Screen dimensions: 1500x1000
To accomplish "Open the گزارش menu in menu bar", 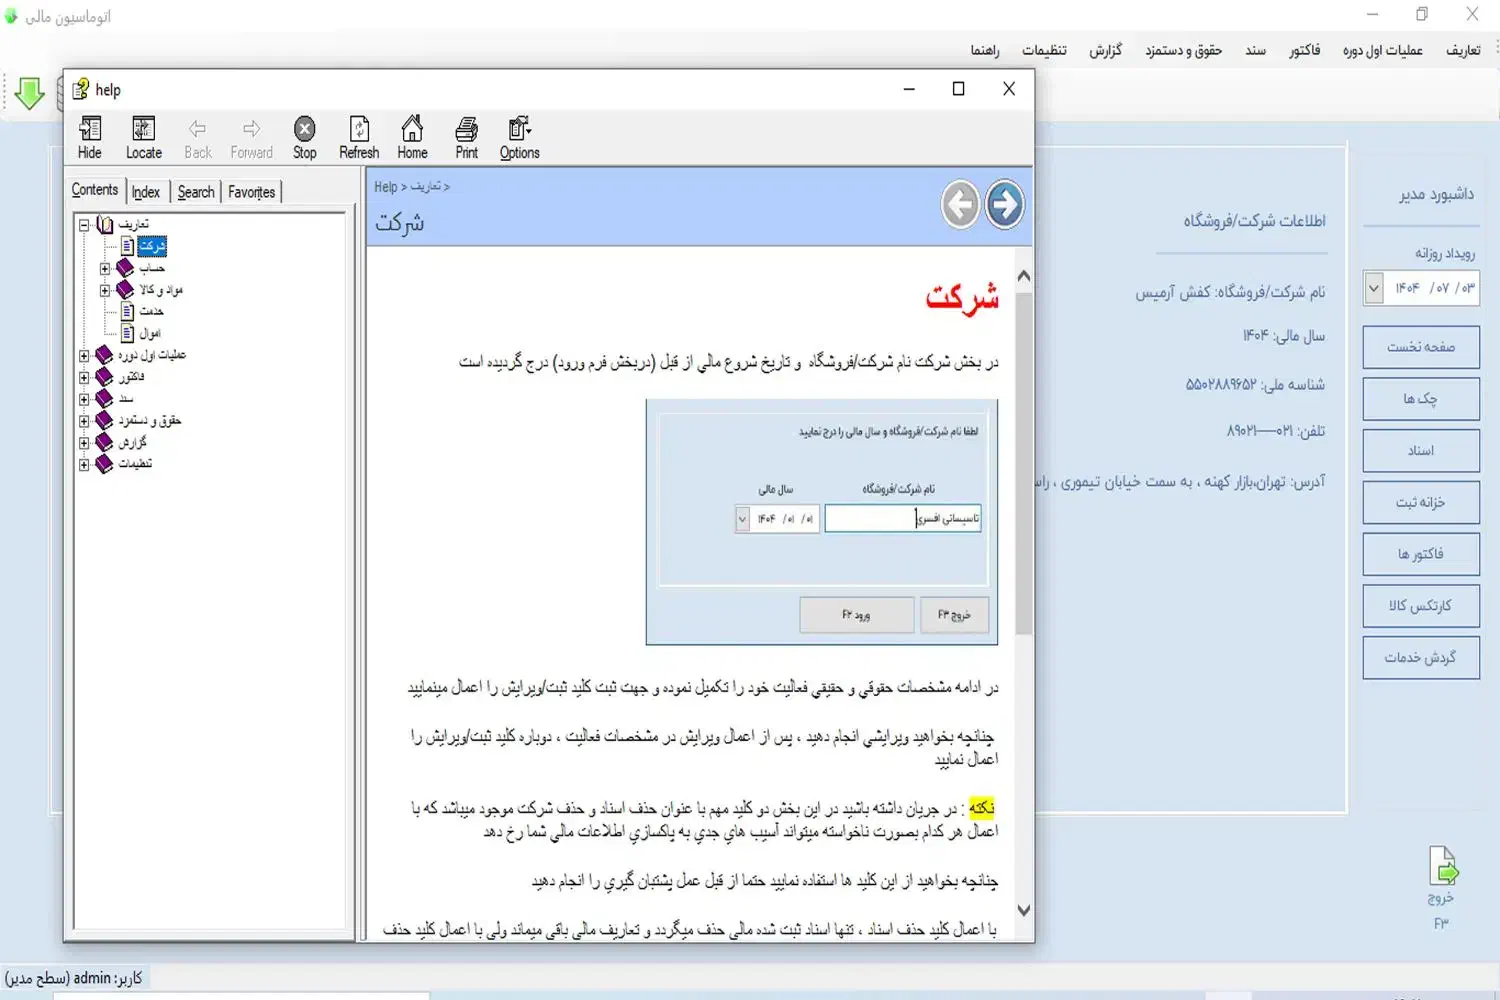I will (x=1105, y=50).
